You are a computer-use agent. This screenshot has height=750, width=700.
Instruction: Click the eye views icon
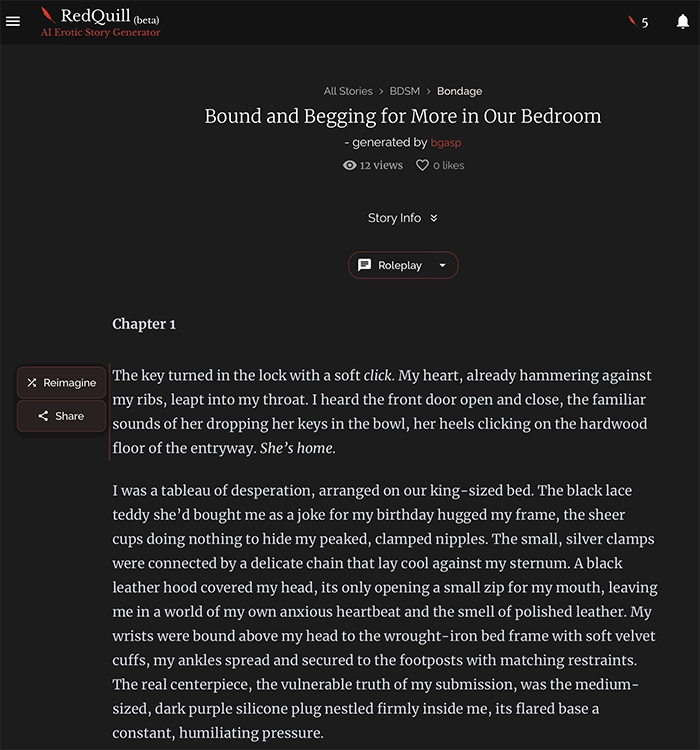[x=350, y=165]
